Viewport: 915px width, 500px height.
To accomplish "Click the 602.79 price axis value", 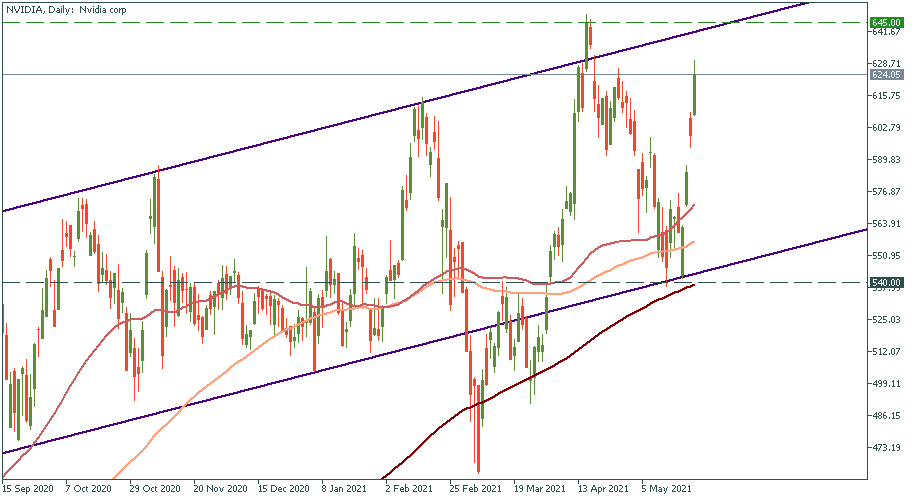I will coord(886,127).
